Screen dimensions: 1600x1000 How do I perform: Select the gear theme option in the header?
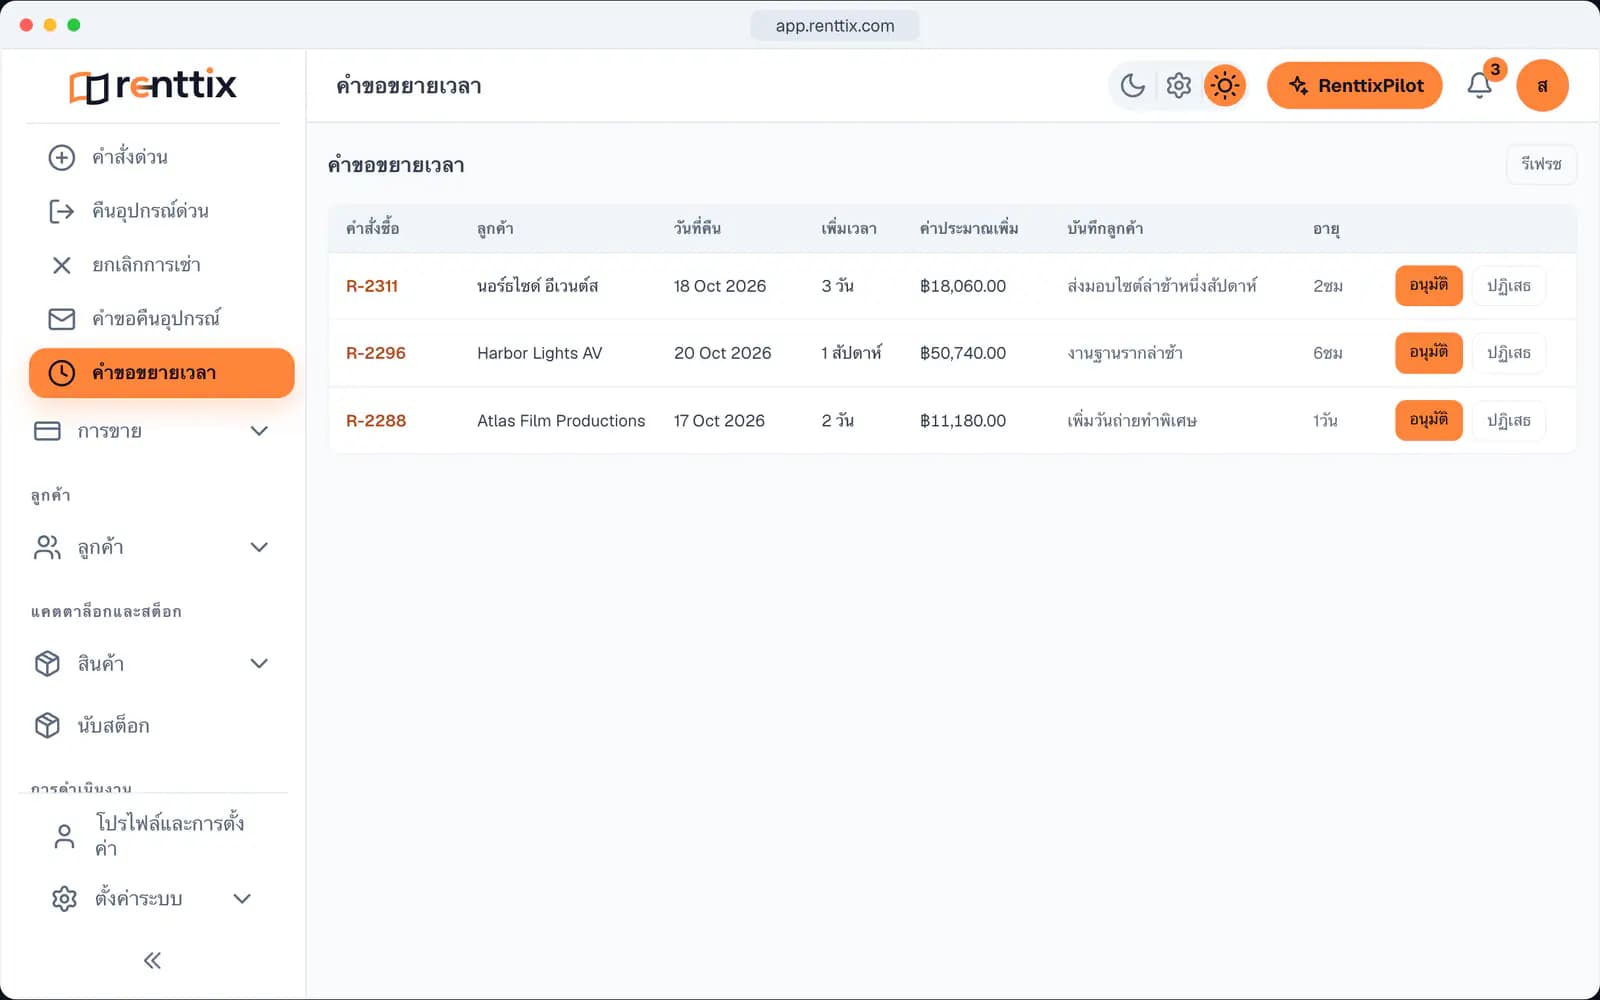(x=1179, y=86)
